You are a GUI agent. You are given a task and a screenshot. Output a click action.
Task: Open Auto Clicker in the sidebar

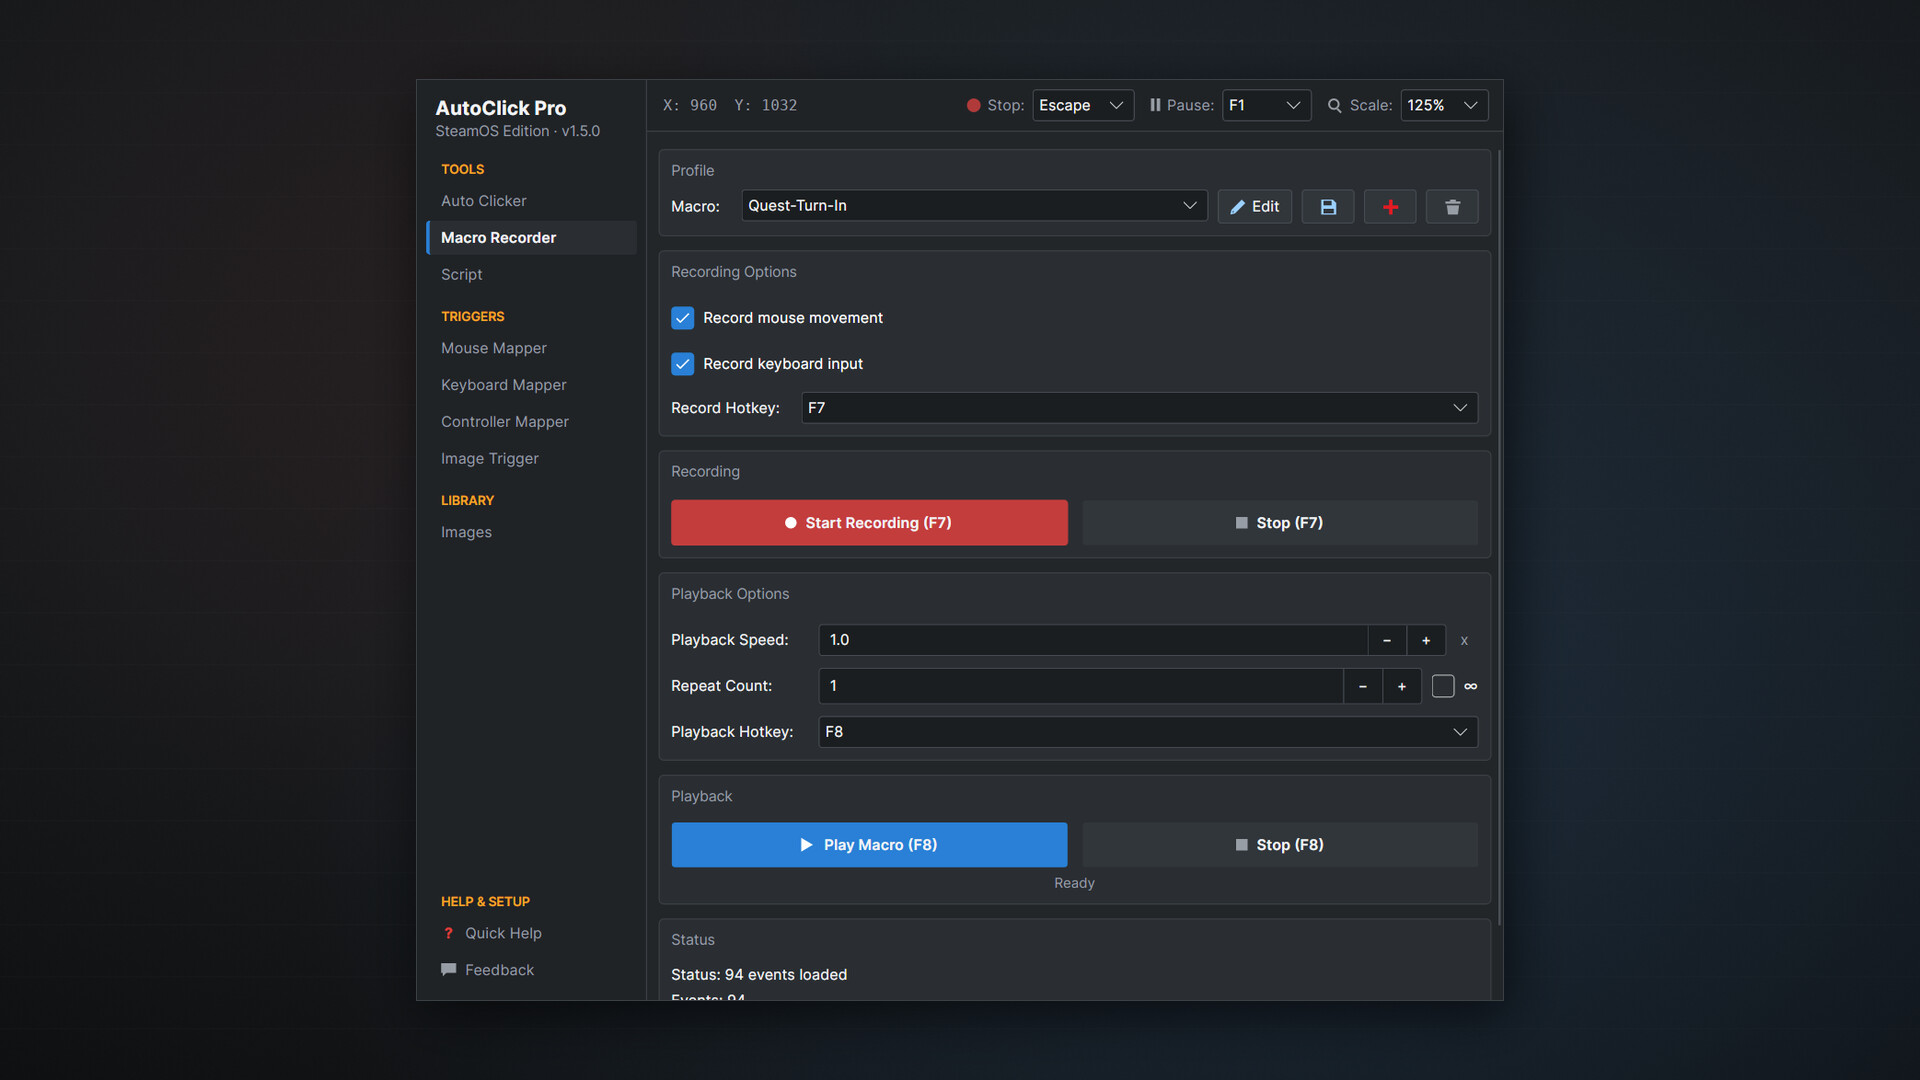(531, 201)
